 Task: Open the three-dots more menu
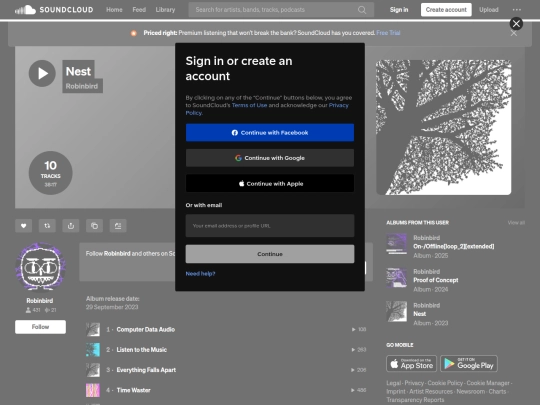(517, 10)
